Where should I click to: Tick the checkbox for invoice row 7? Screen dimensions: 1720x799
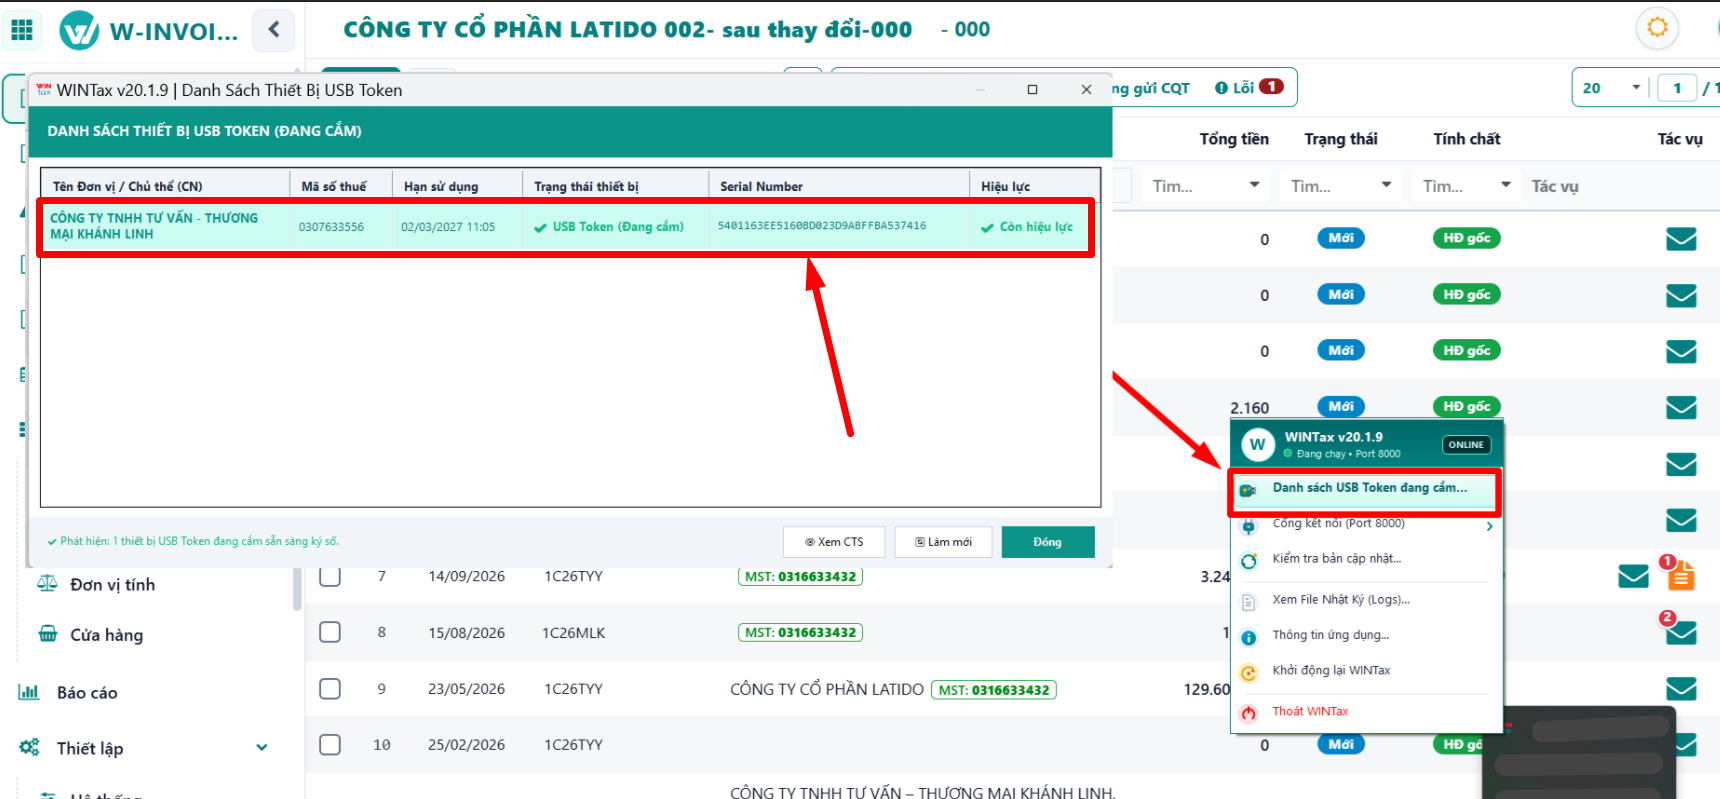330,576
